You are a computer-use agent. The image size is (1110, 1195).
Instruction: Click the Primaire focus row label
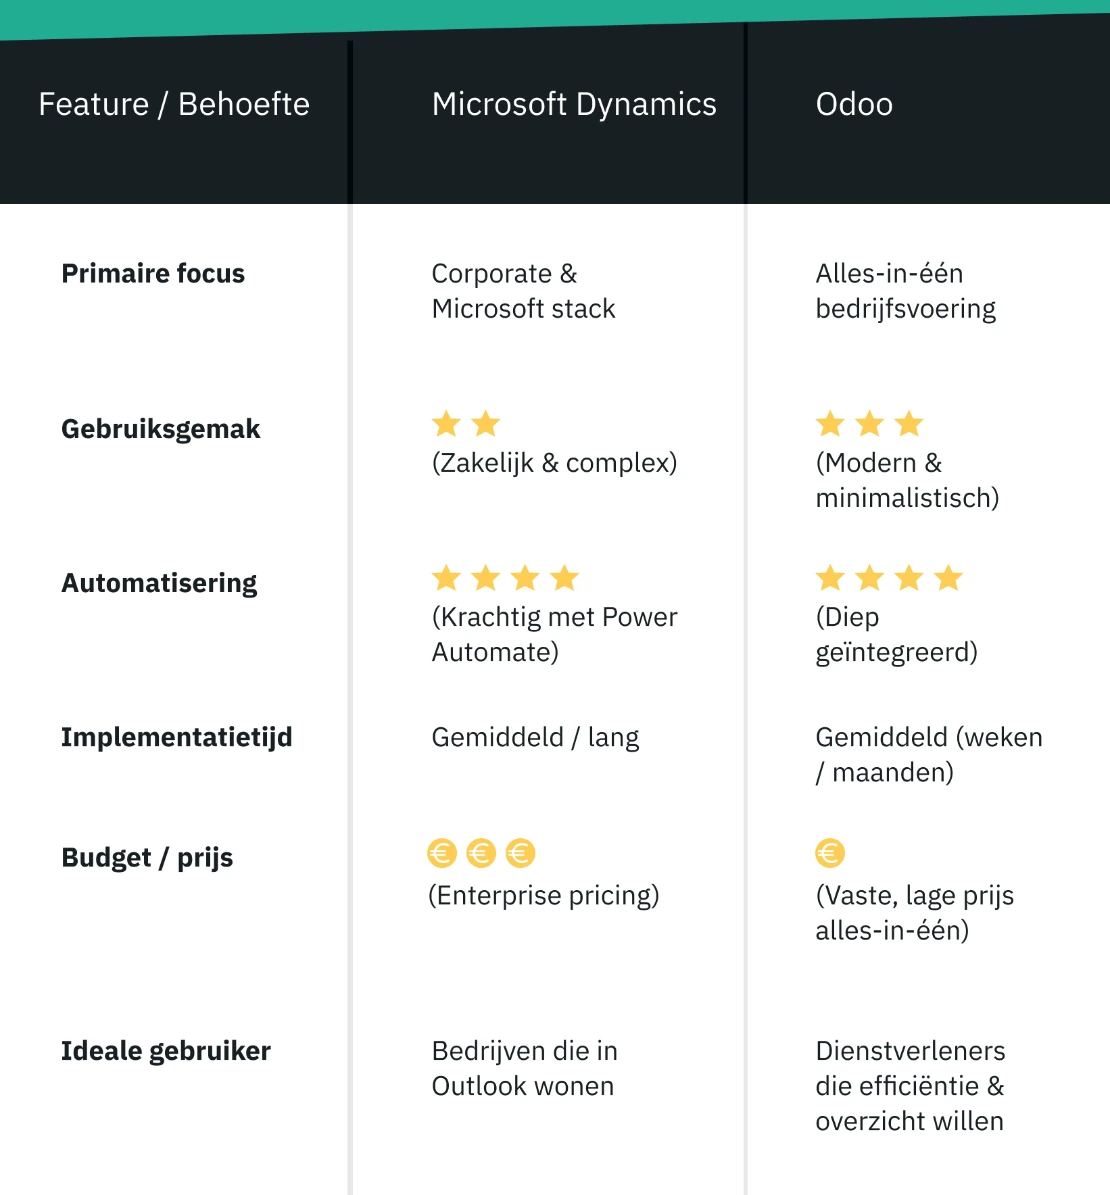tap(153, 273)
